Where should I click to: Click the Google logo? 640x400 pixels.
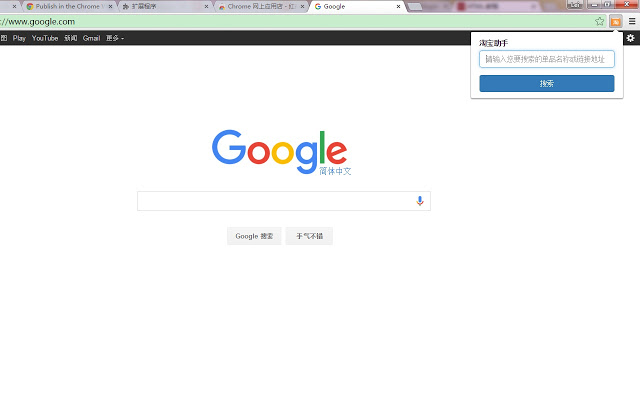tap(280, 152)
